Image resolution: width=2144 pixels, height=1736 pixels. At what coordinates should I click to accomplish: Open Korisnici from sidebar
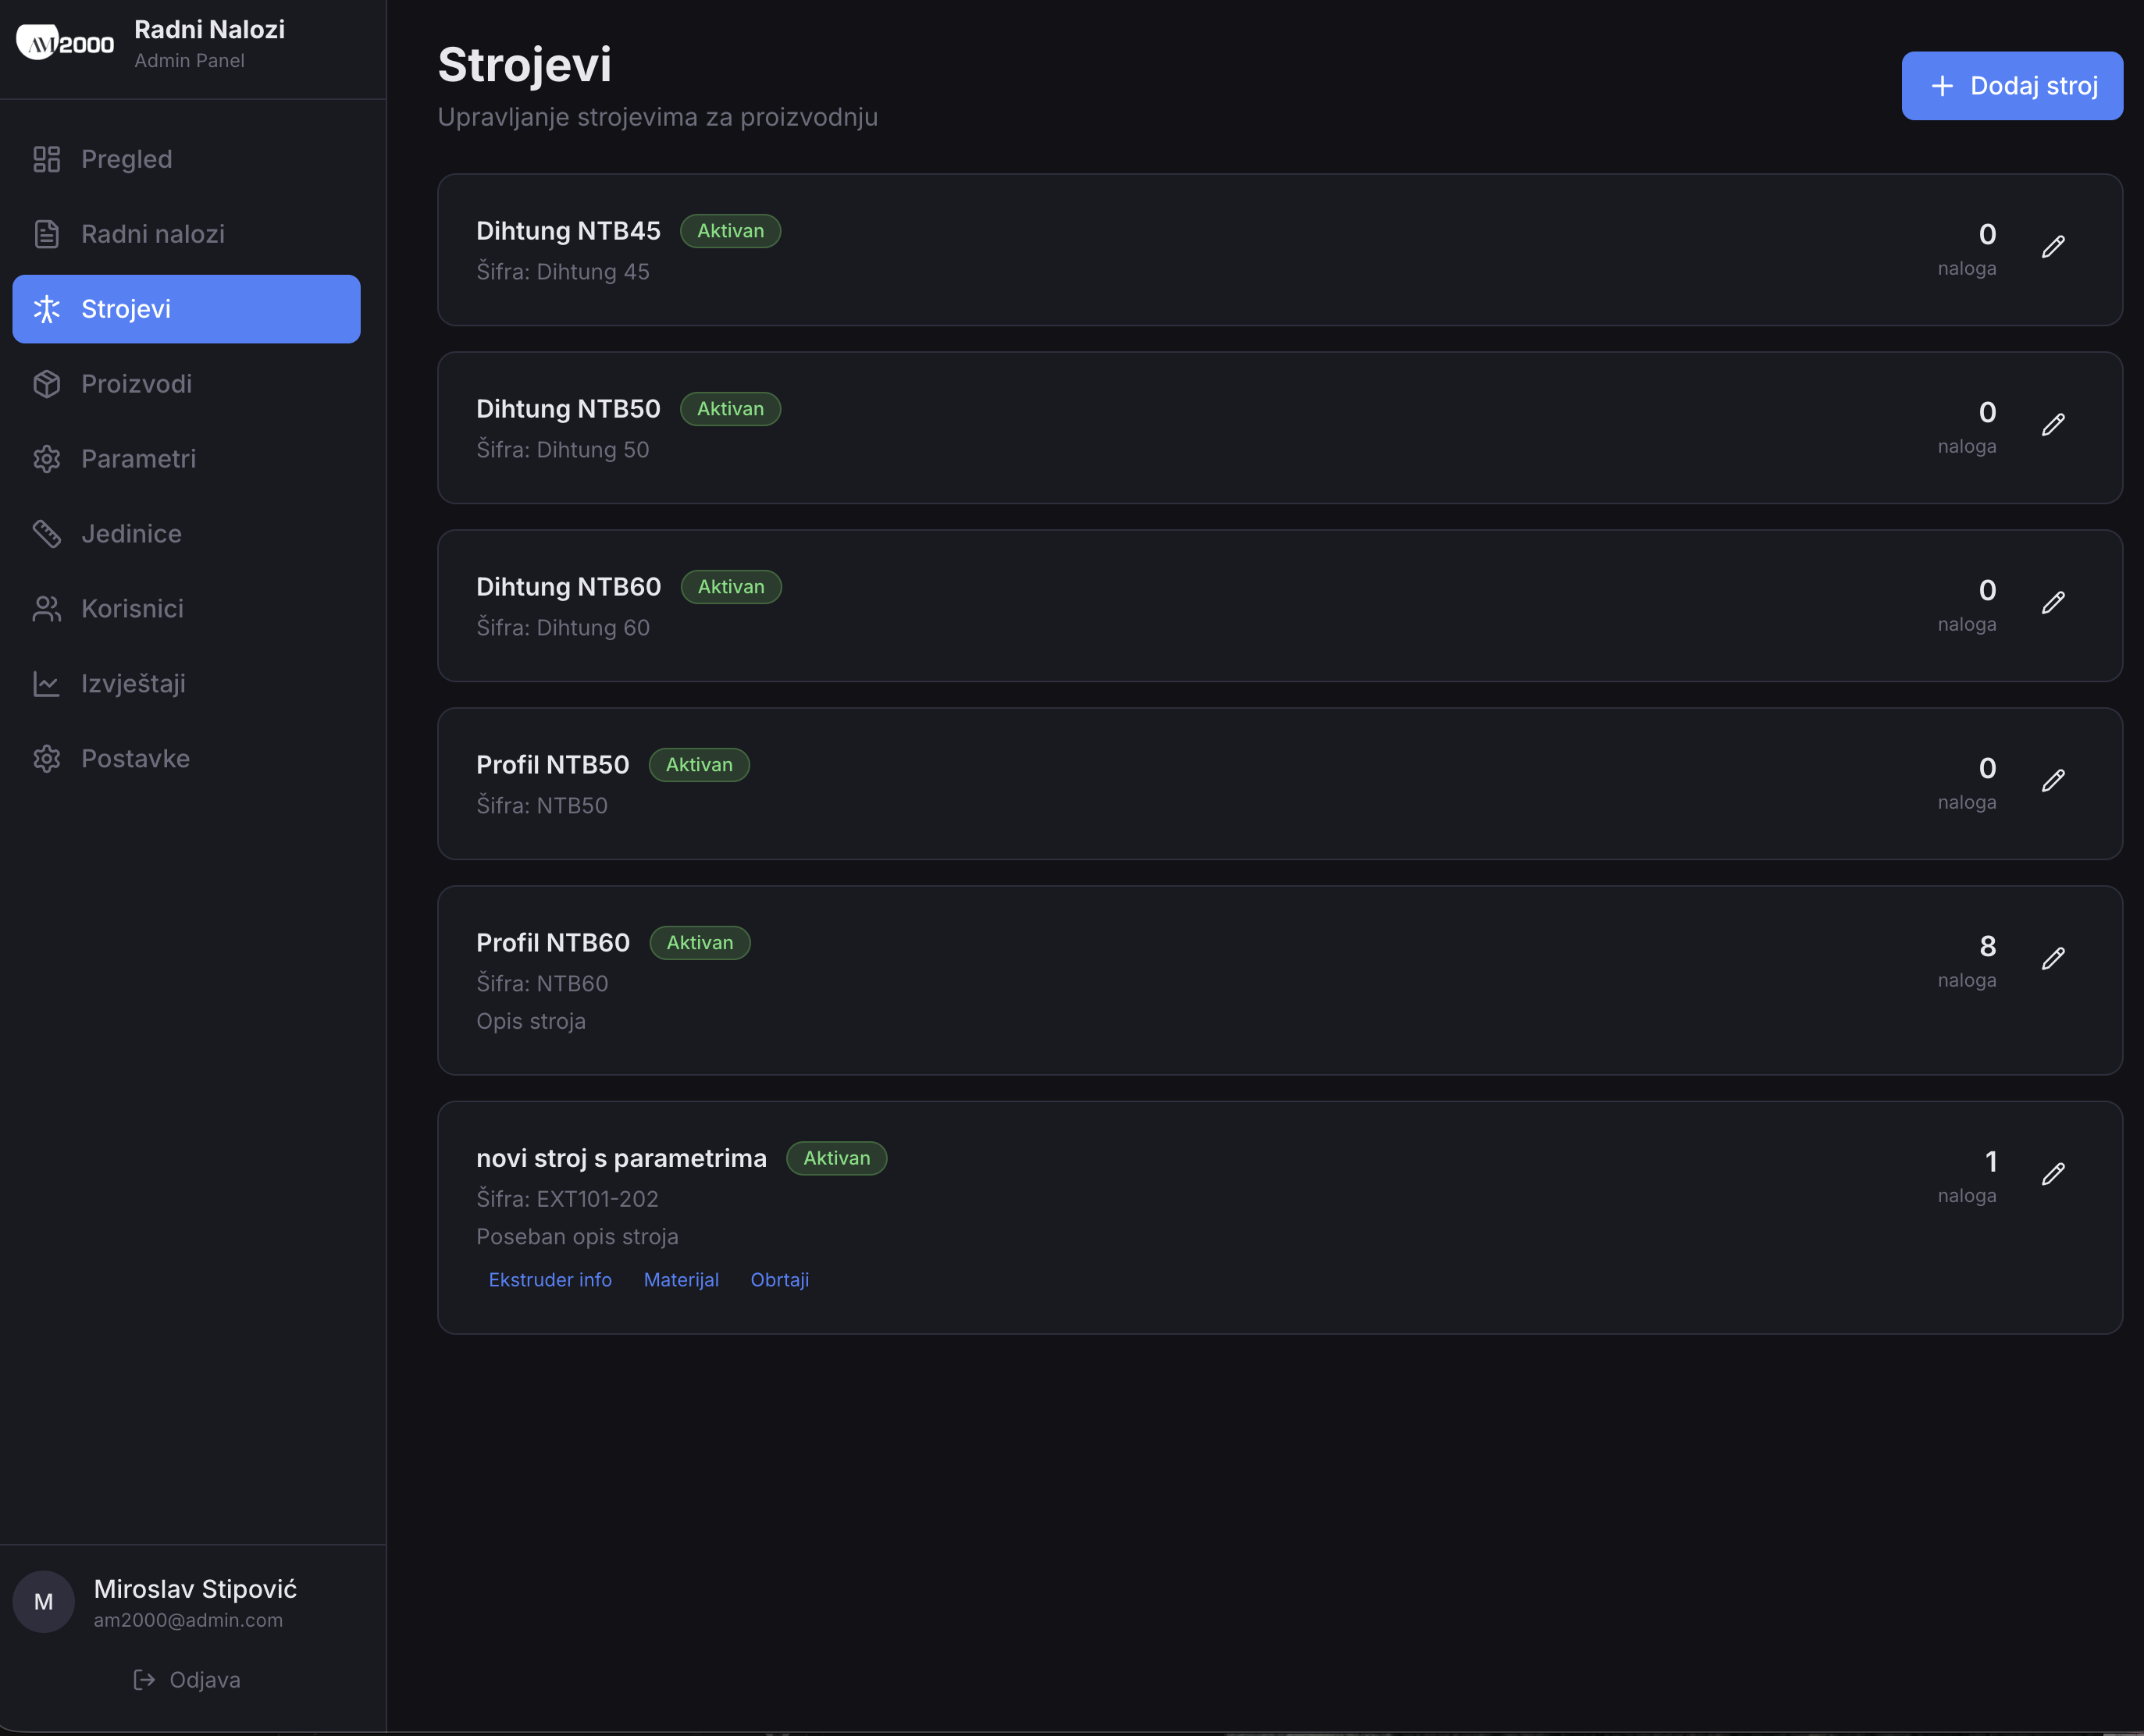(x=132, y=609)
